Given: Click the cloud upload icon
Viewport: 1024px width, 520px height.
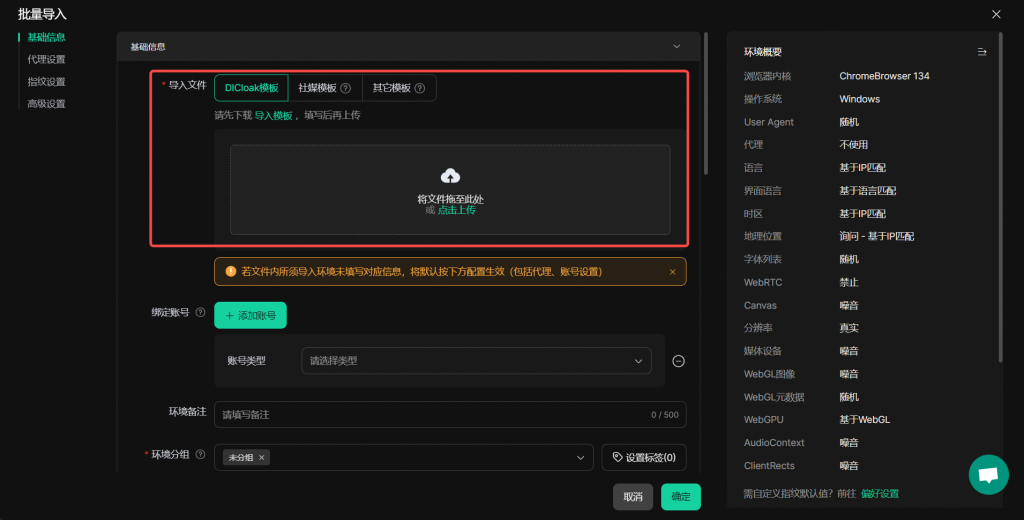Looking at the screenshot, I should [x=450, y=176].
